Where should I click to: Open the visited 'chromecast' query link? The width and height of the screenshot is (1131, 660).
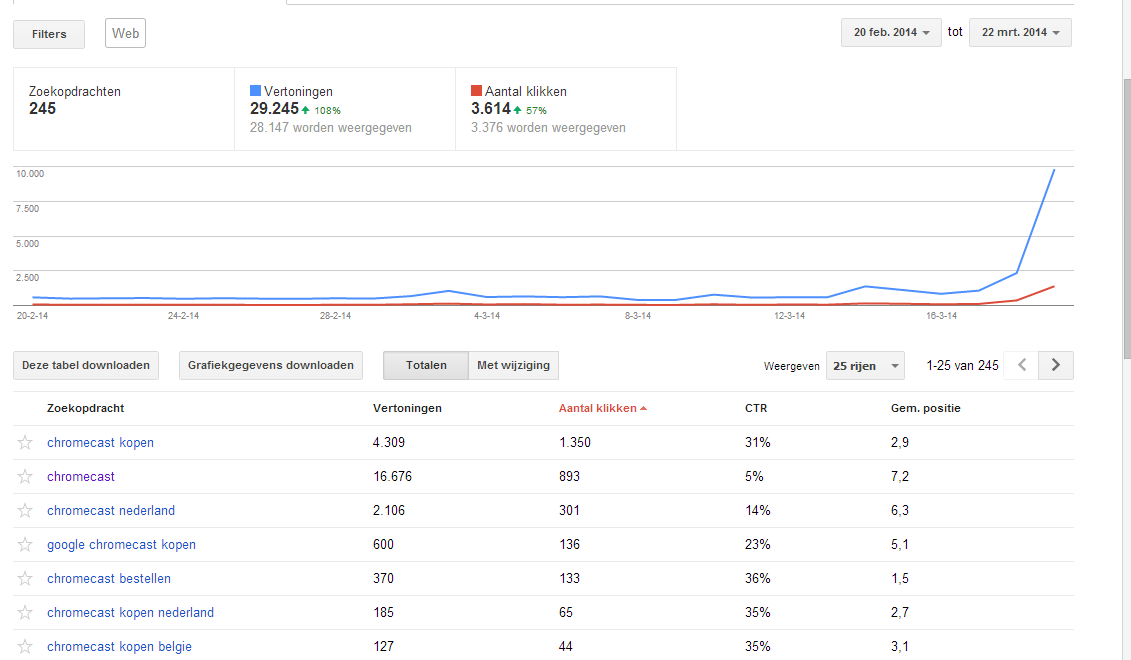[81, 476]
